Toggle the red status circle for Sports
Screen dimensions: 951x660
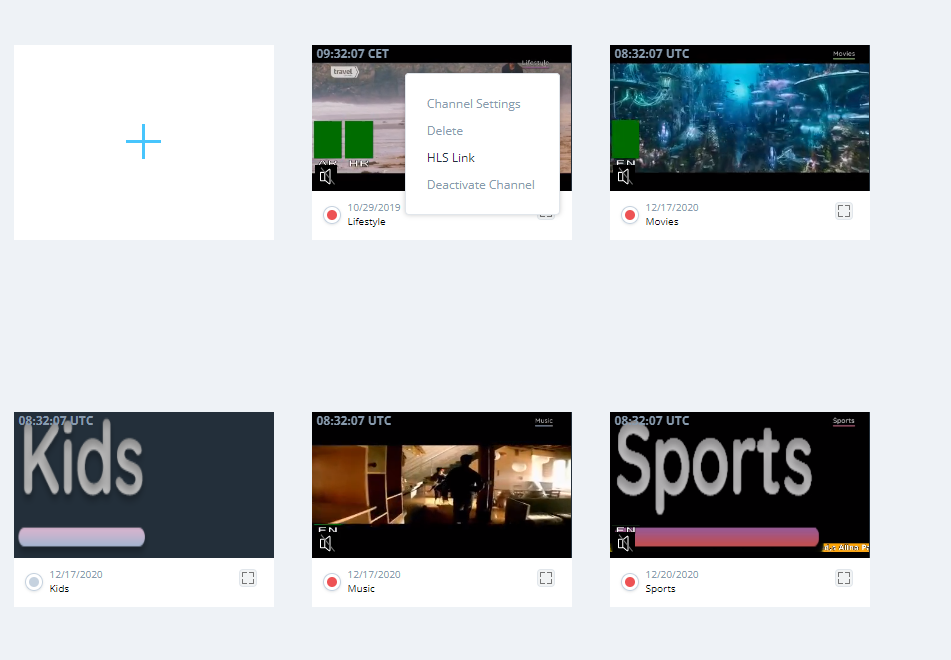click(x=630, y=582)
